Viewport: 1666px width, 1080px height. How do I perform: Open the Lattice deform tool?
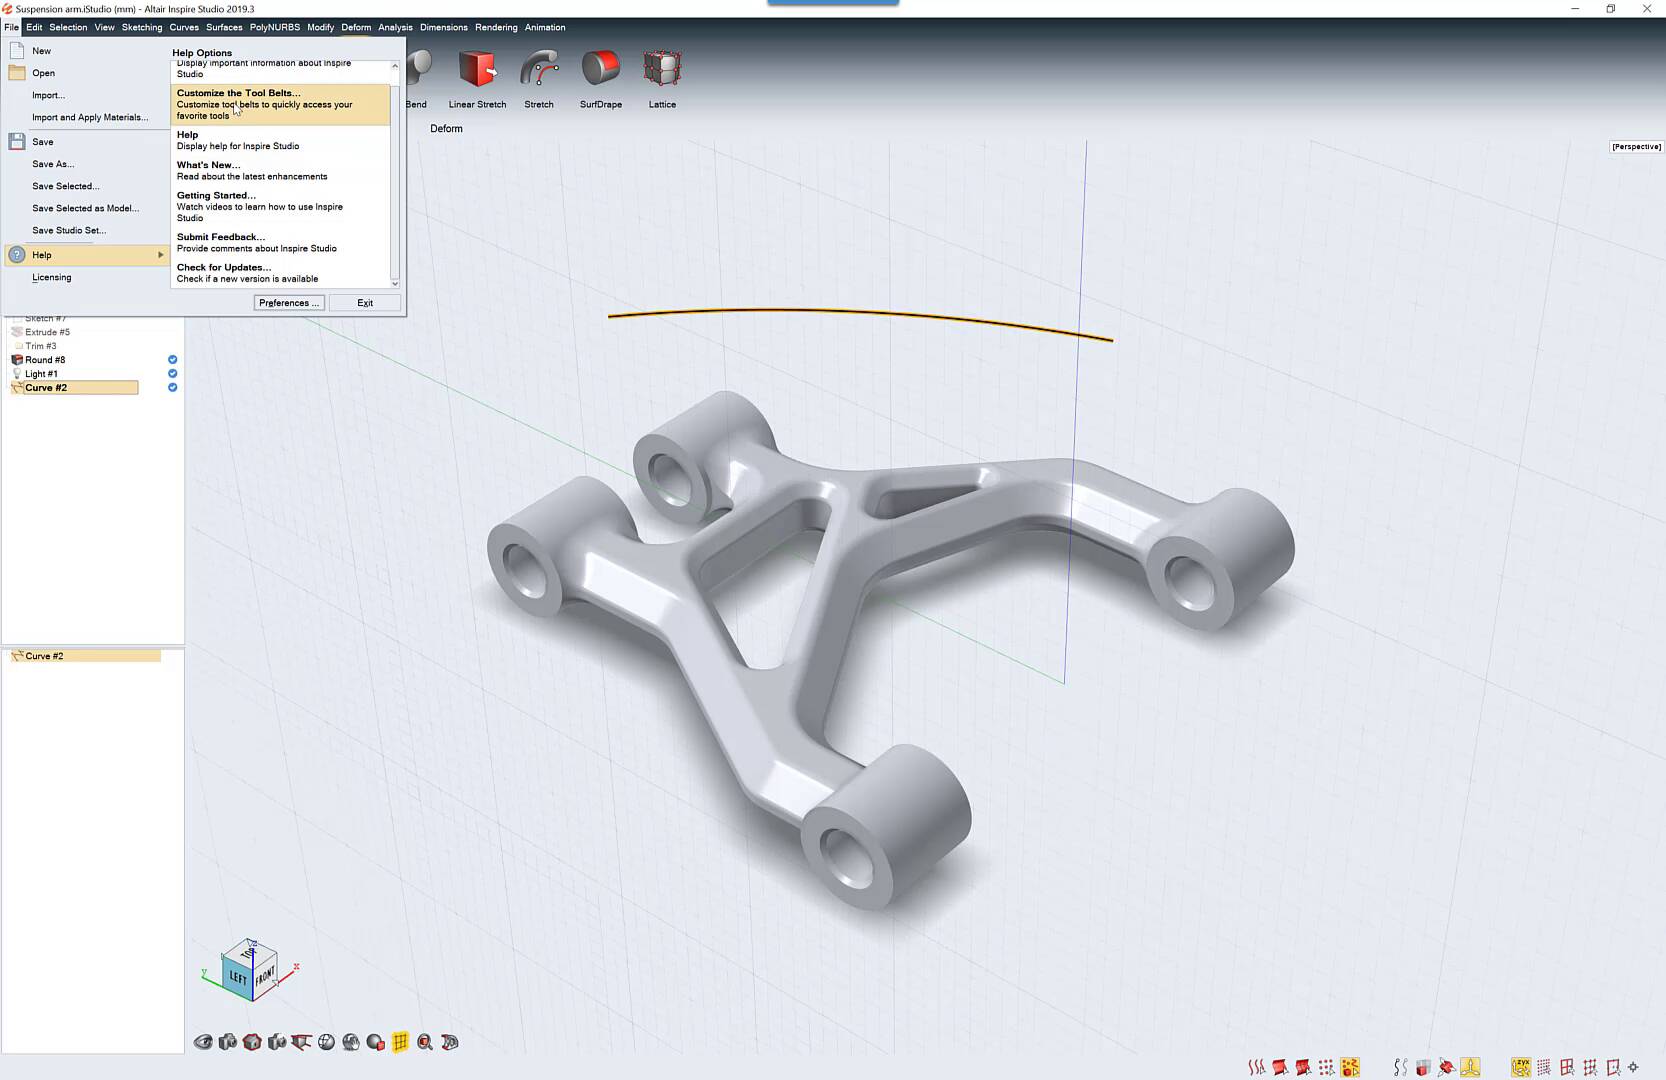[x=662, y=70]
